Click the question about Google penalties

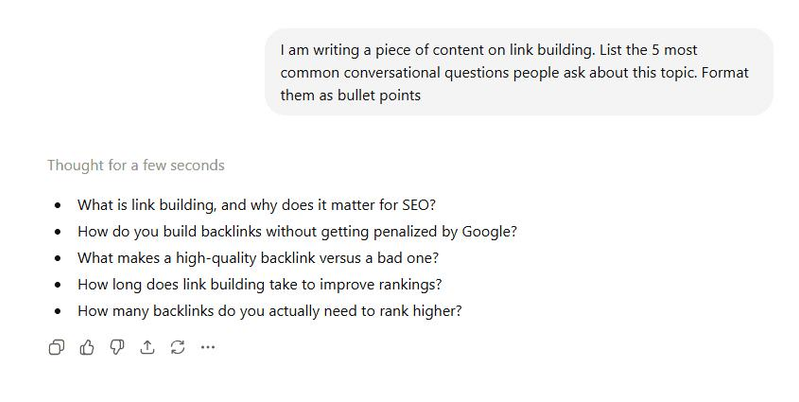pyautogui.click(x=296, y=231)
